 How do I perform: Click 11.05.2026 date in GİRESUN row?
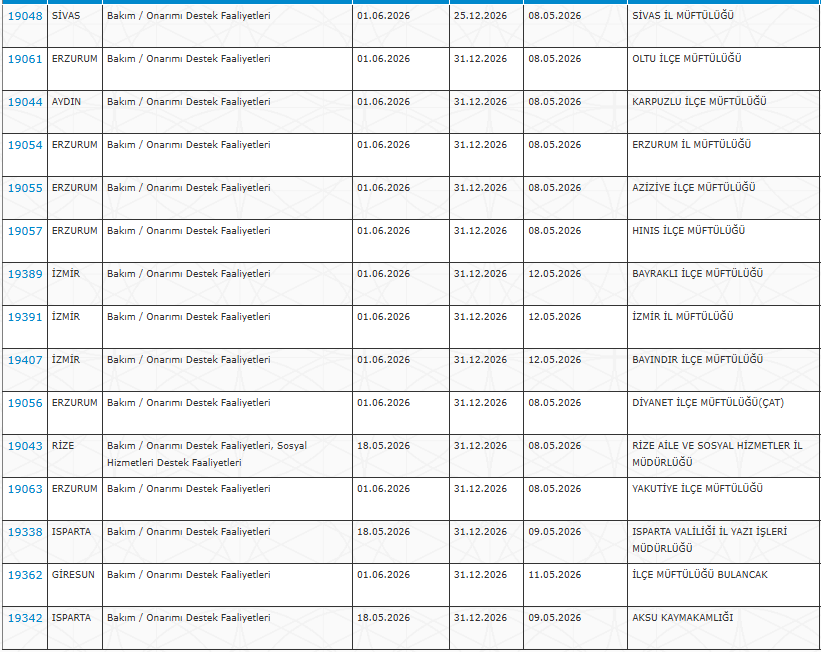[554, 574]
